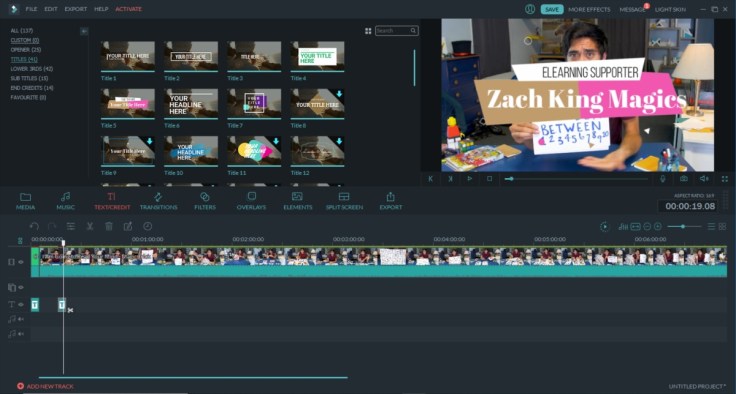Record a voiceover with microphone icon
The height and width of the screenshot is (394, 736).
[x=663, y=178]
